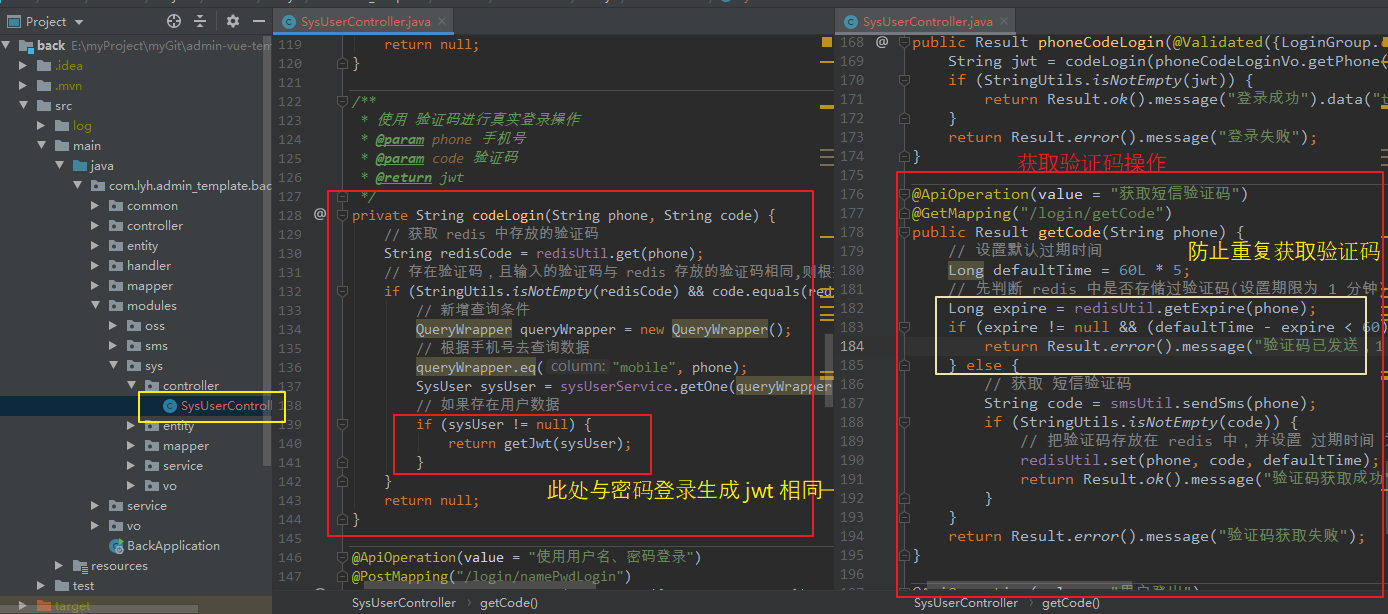Click the @ gutter icon at line 128
This screenshot has width=1388, height=614.
(x=320, y=214)
